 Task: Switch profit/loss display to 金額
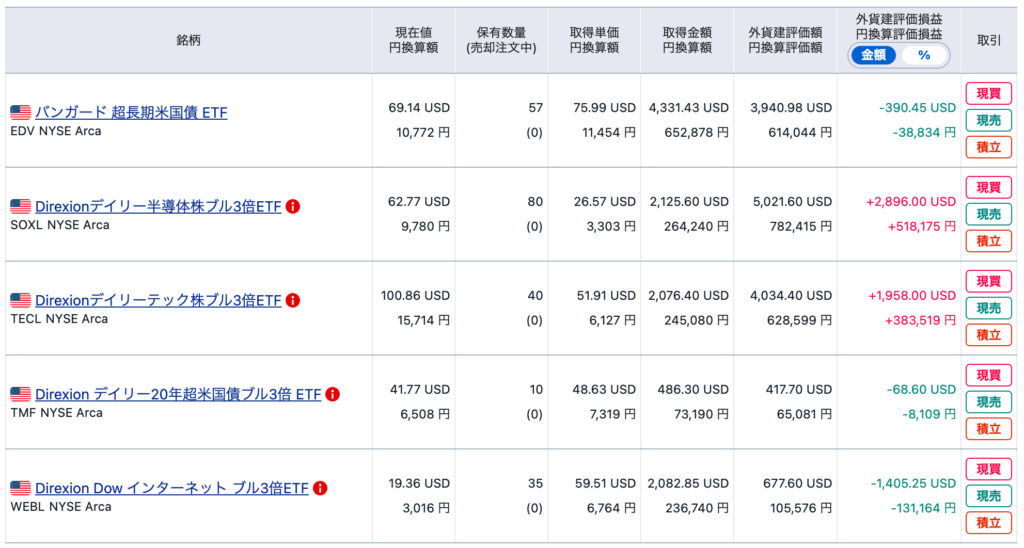coord(873,55)
